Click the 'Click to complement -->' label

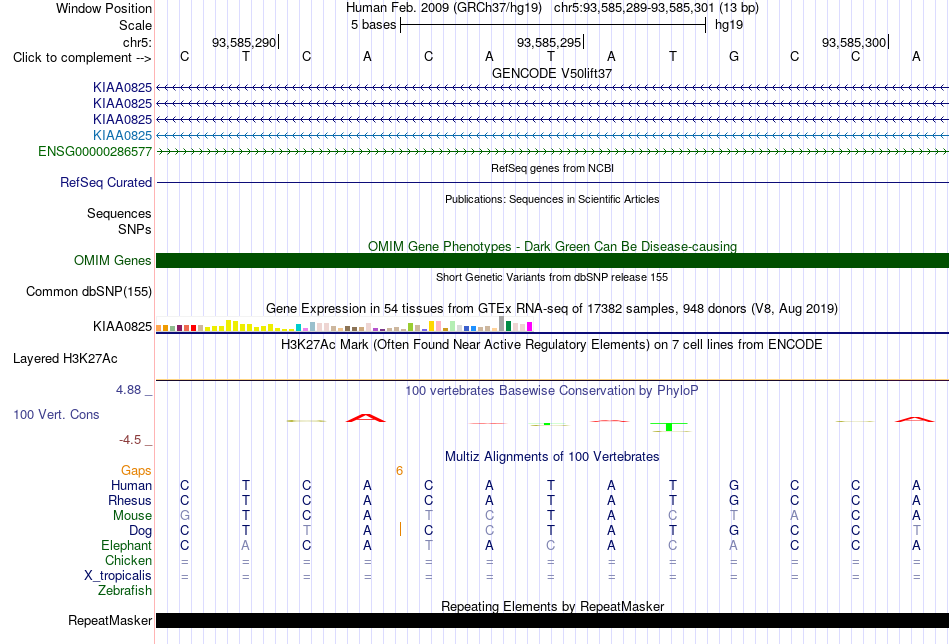click(82, 58)
